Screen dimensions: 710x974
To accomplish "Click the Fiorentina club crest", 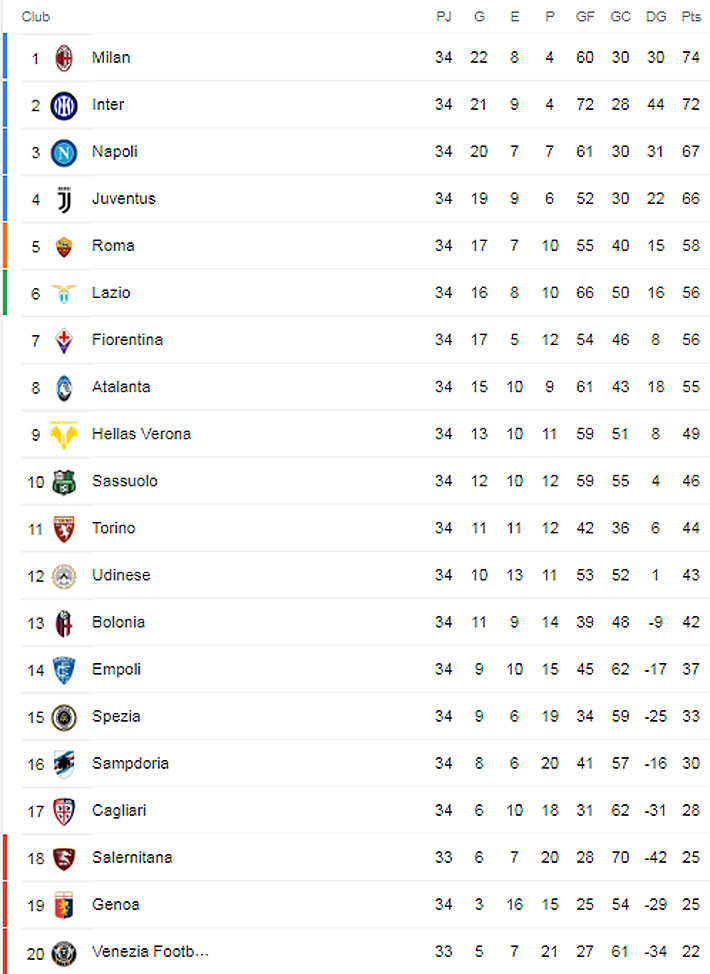I will point(64,340).
